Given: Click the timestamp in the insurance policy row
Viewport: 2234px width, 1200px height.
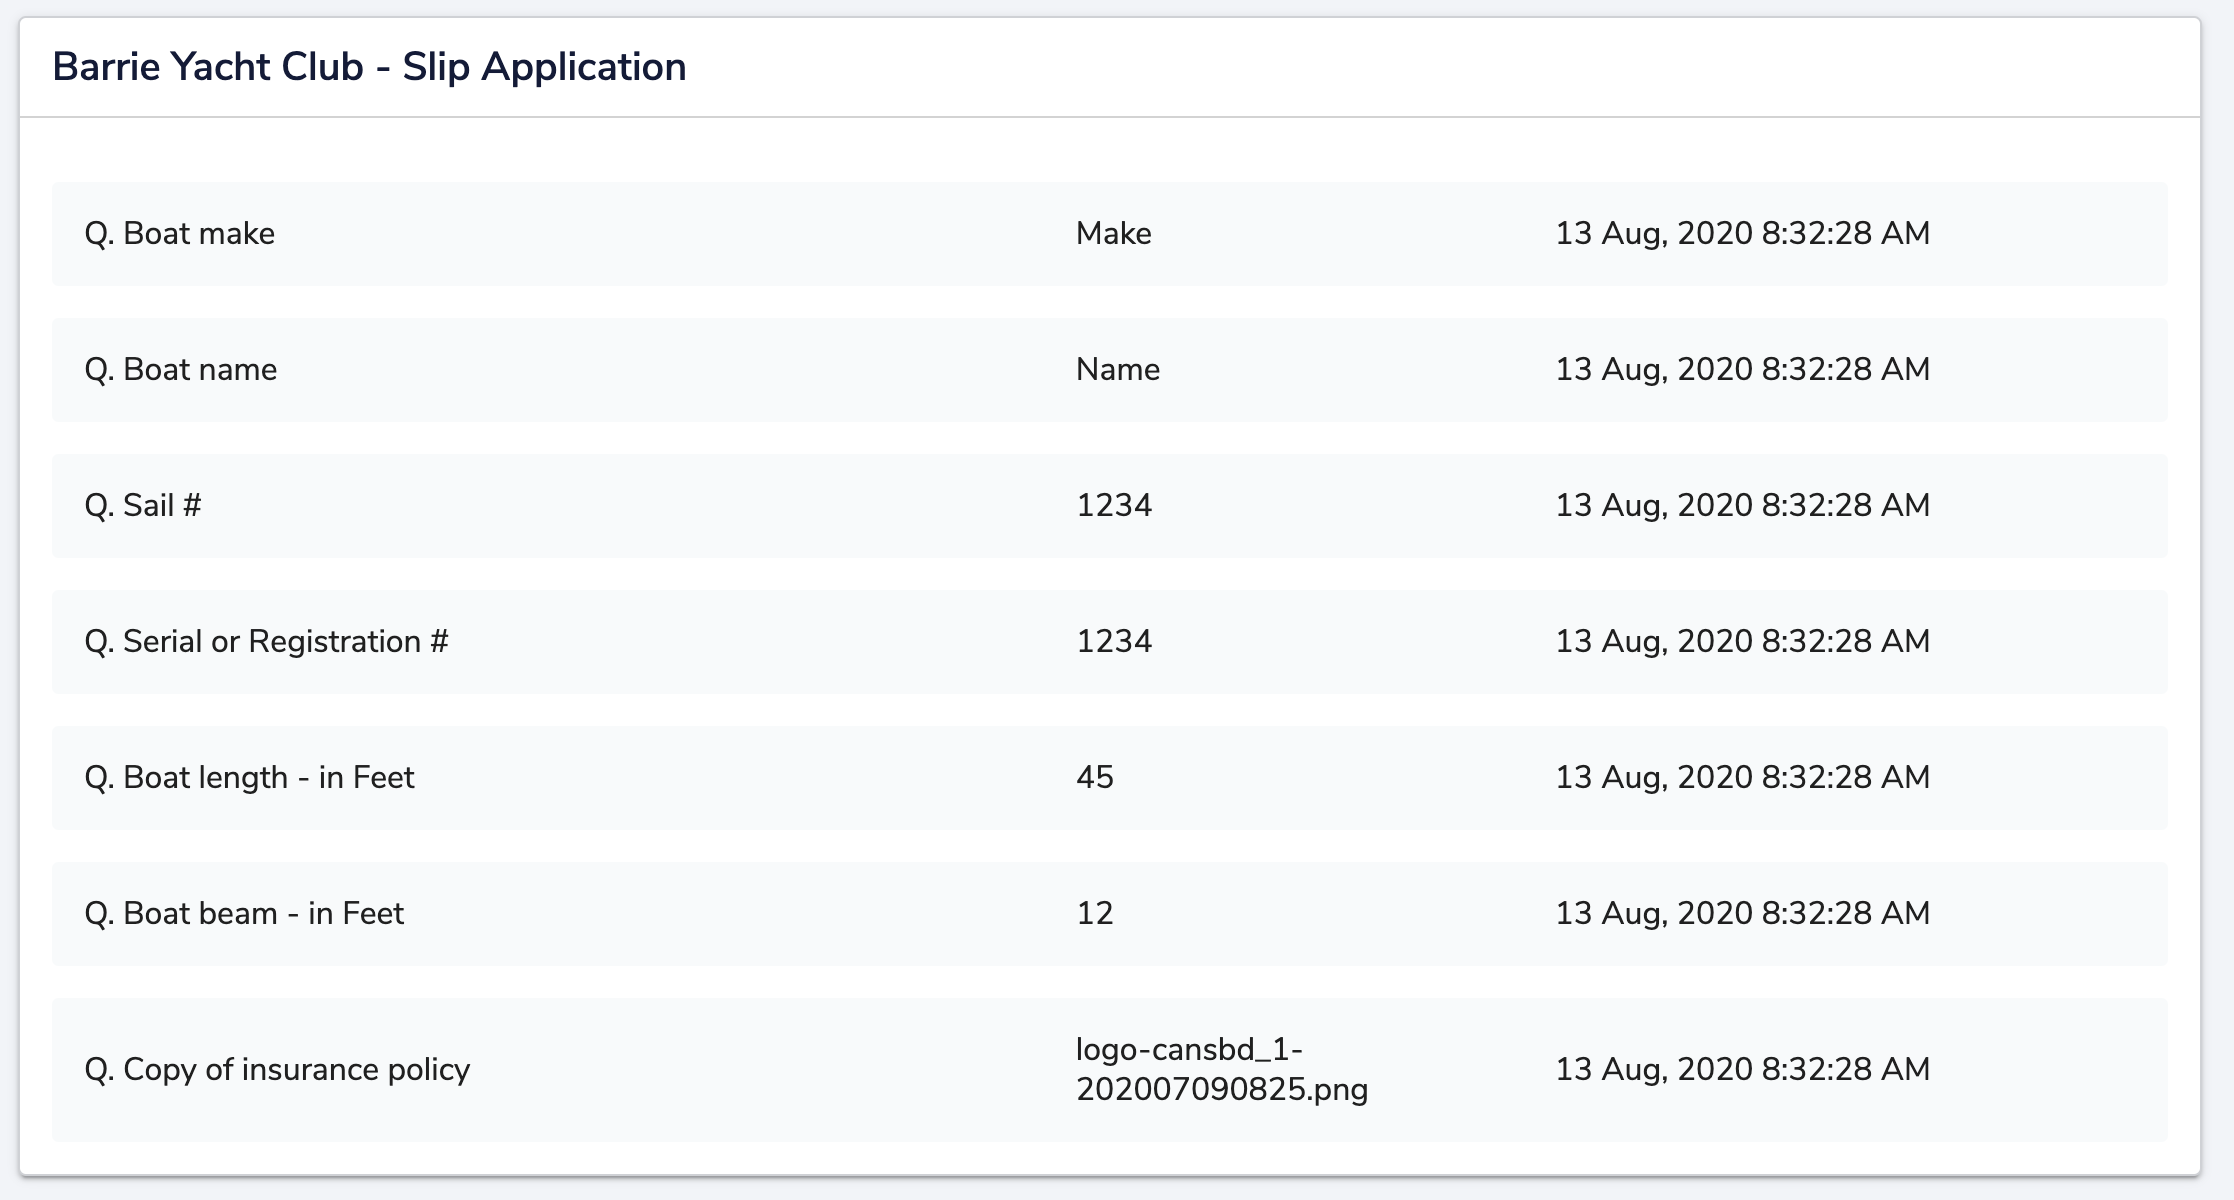Looking at the screenshot, I should [1742, 1069].
